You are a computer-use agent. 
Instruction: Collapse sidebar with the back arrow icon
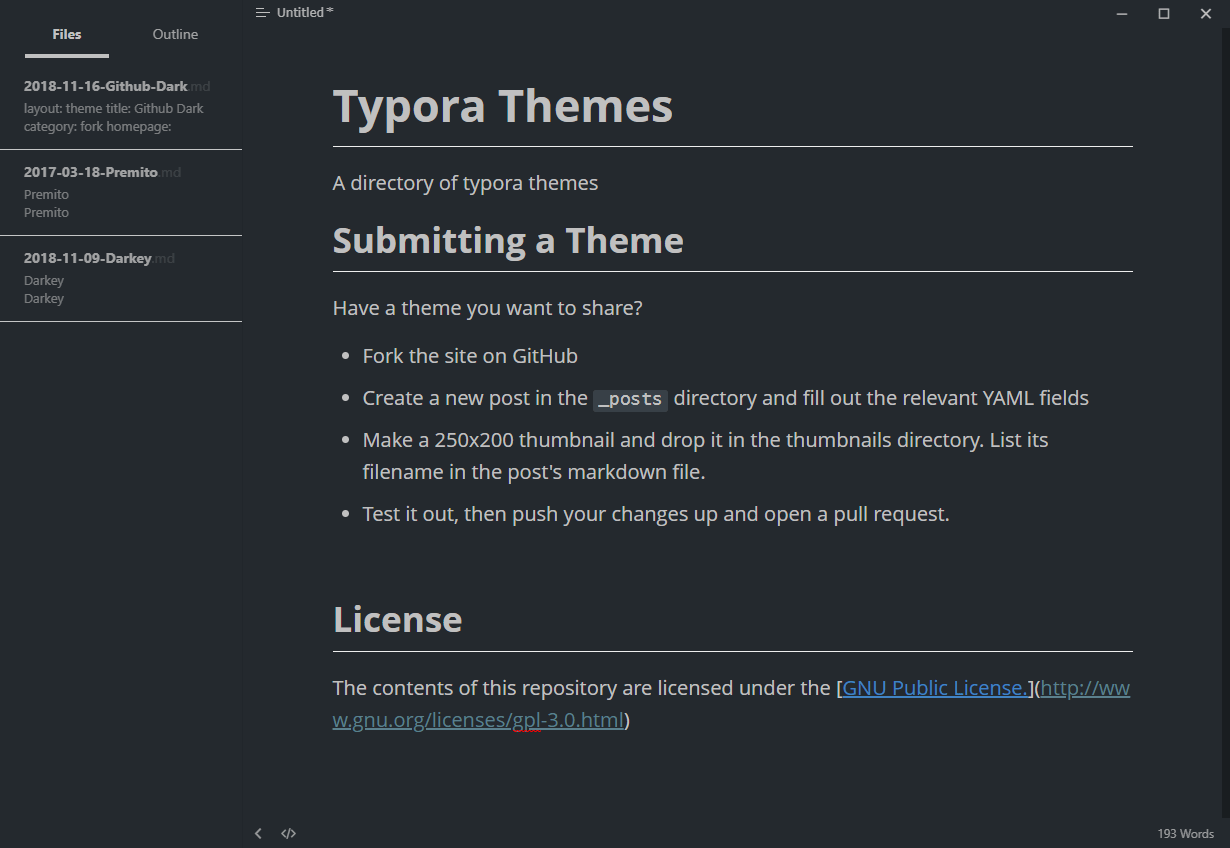click(x=258, y=833)
